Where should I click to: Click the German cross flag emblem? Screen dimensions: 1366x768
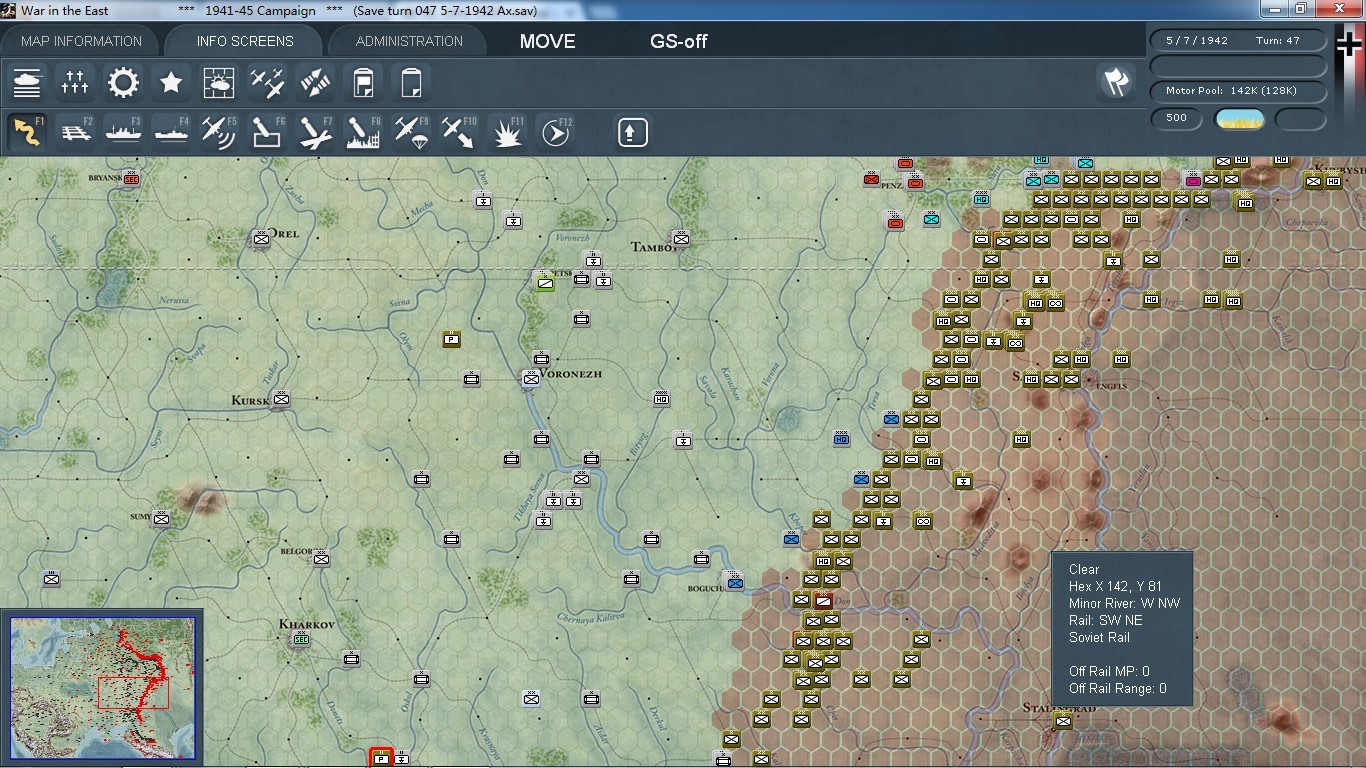[1349, 45]
